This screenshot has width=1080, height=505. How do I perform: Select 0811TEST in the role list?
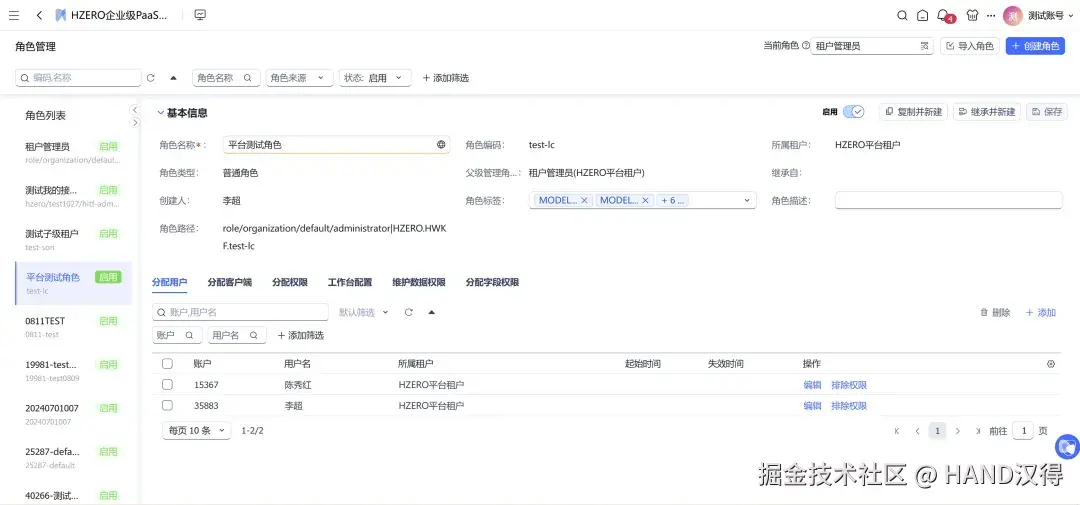click(x=74, y=327)
